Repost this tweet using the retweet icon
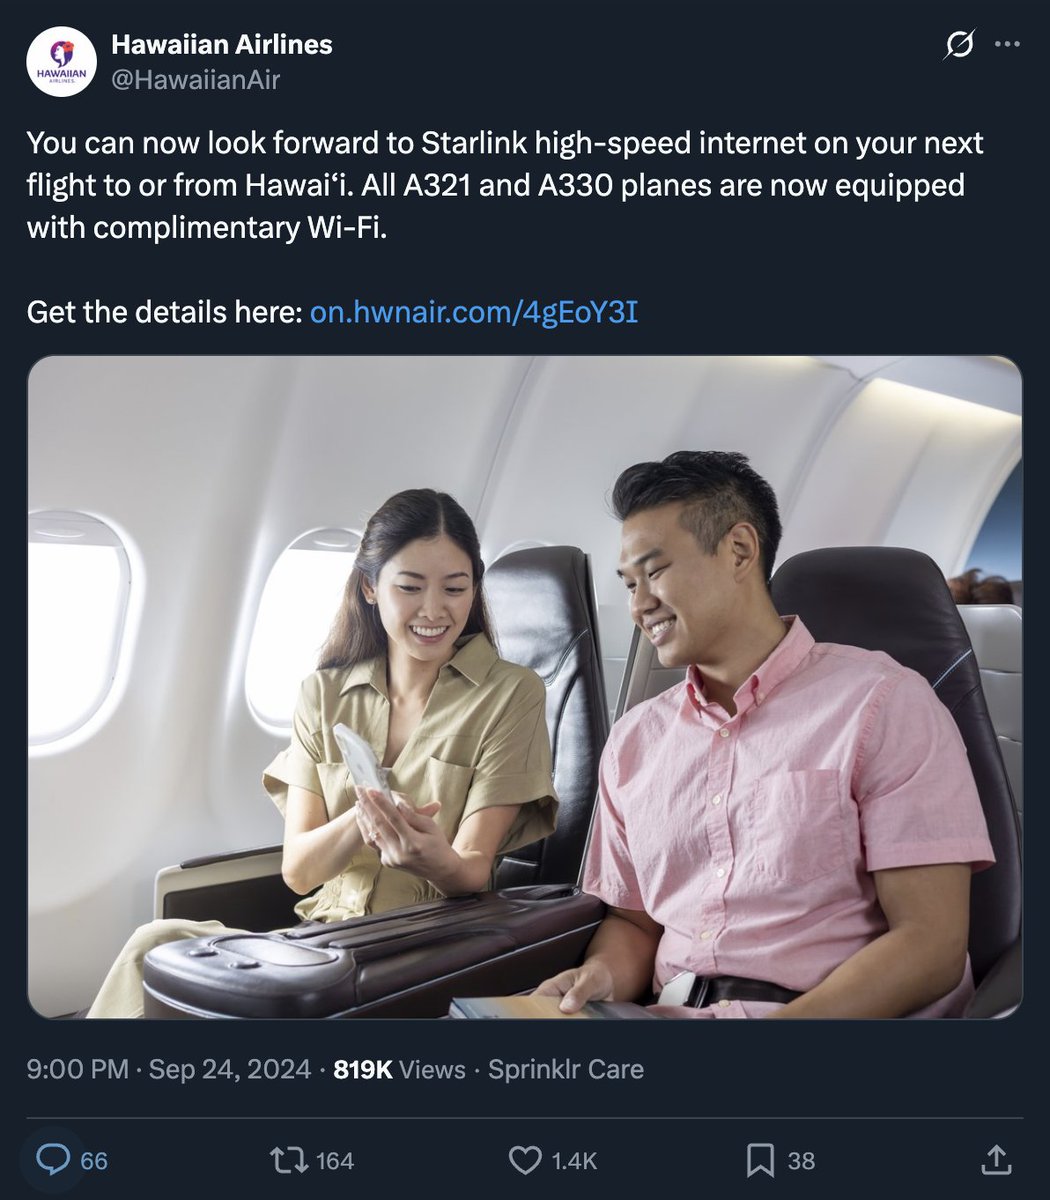The height and width of the screenshot is (1200, 1050). coord(288,1160)
